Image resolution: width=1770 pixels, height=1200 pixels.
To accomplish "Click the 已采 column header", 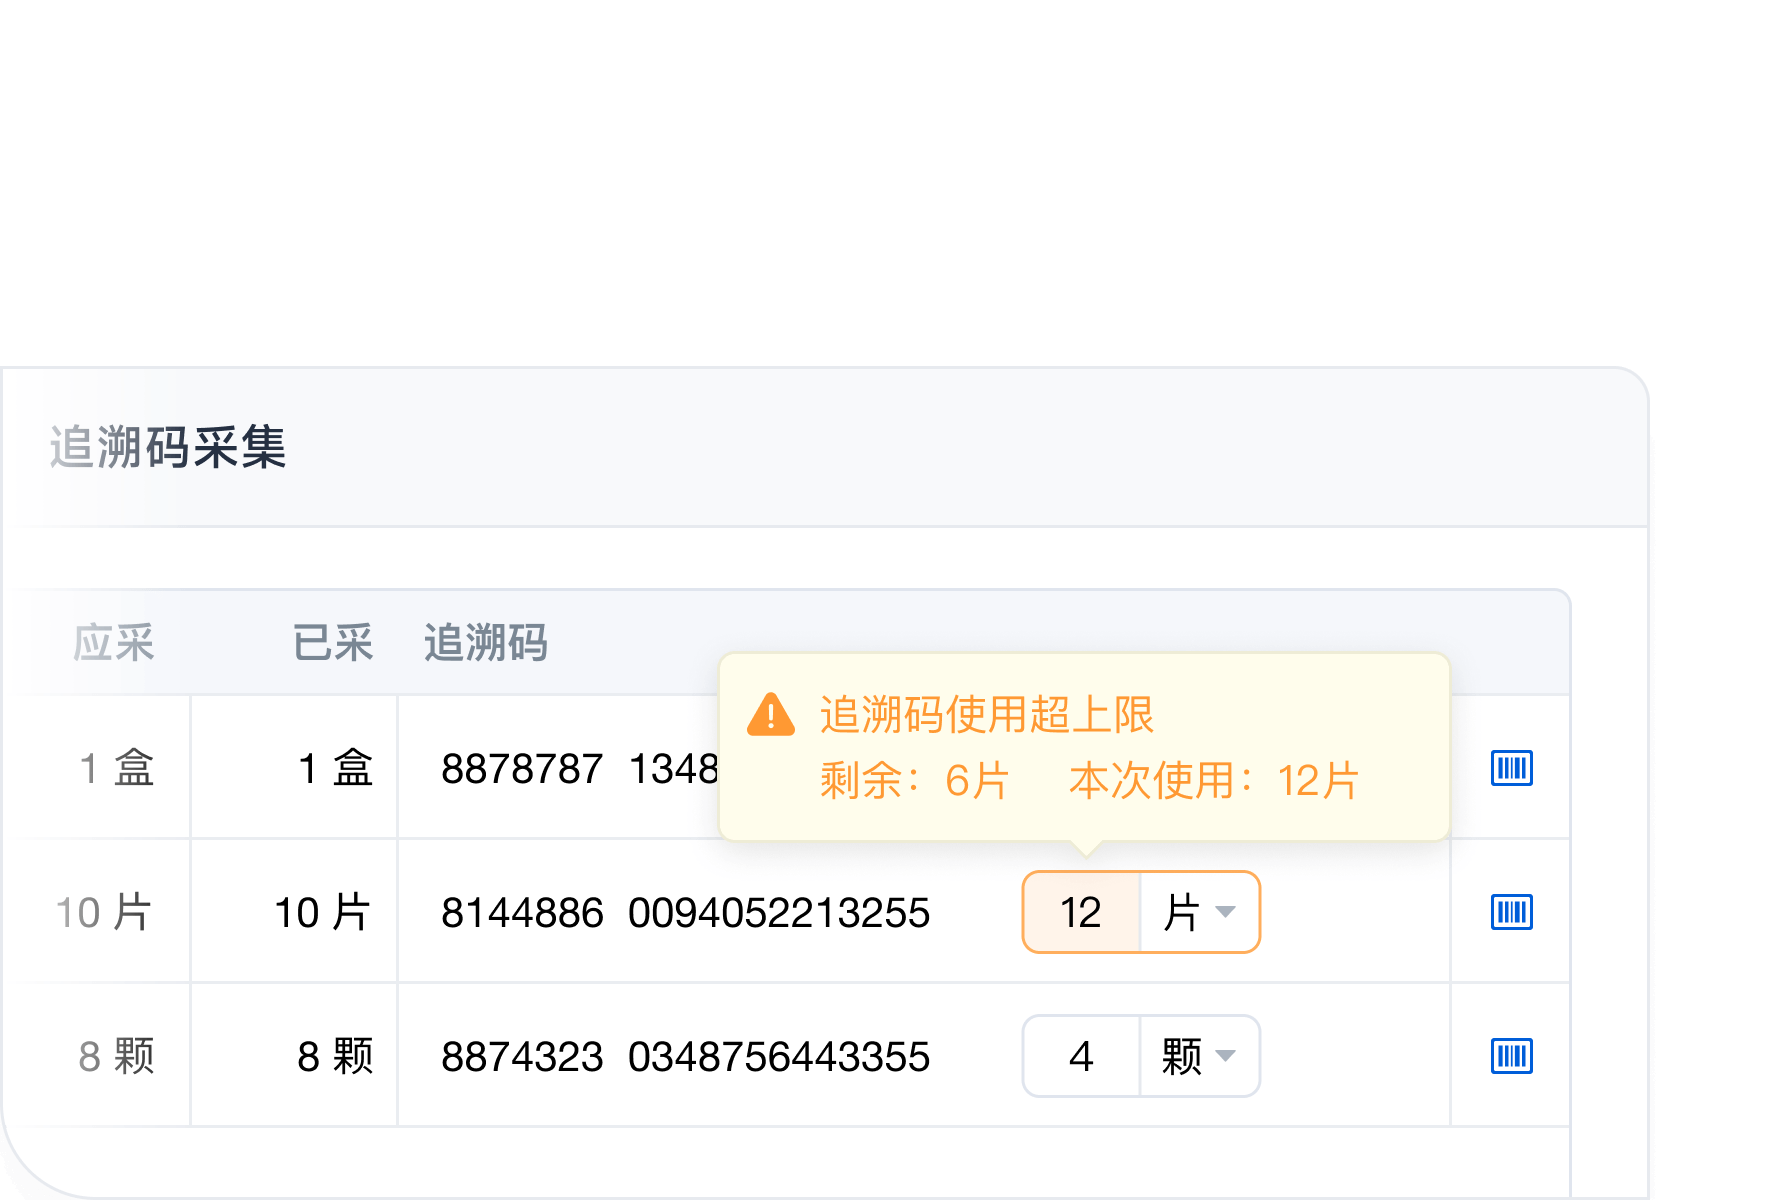I will (334, 644).
